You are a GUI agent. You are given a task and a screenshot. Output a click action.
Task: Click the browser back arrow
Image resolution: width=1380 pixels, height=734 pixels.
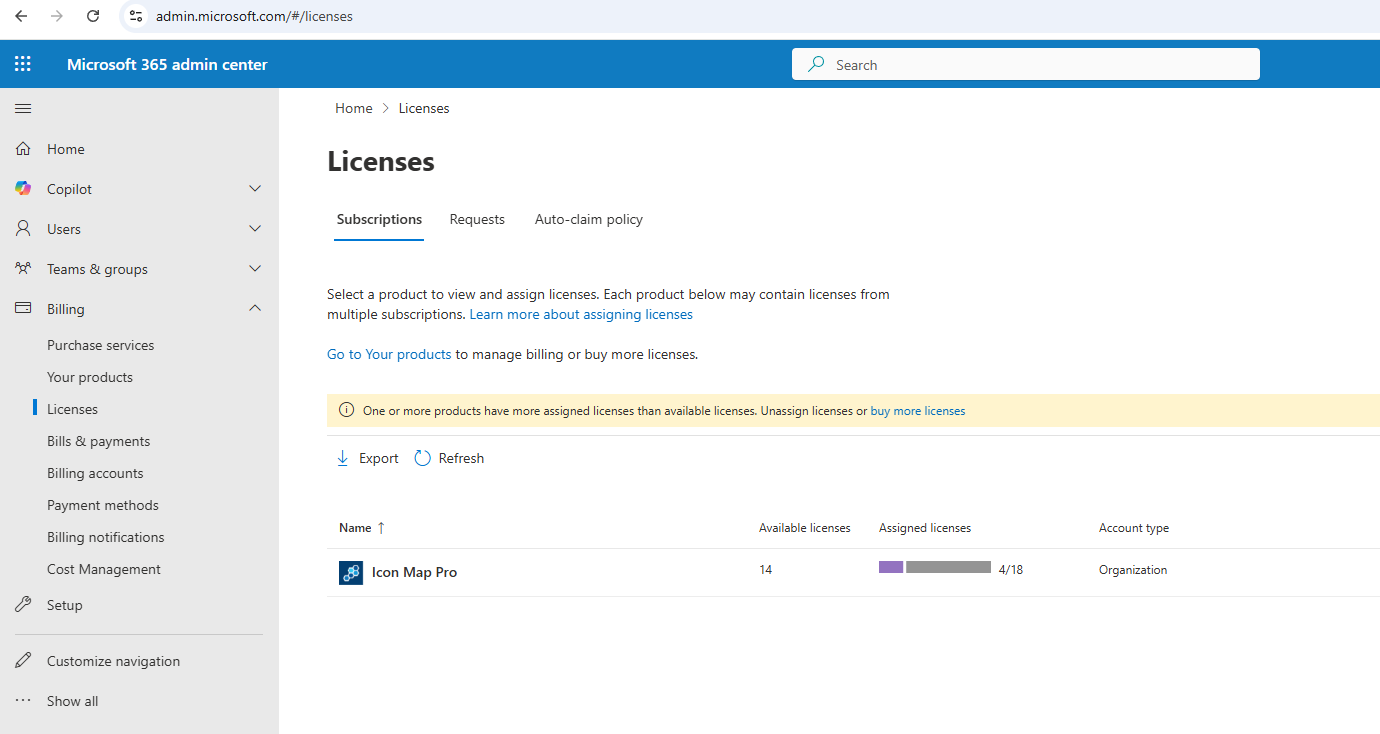21,16
